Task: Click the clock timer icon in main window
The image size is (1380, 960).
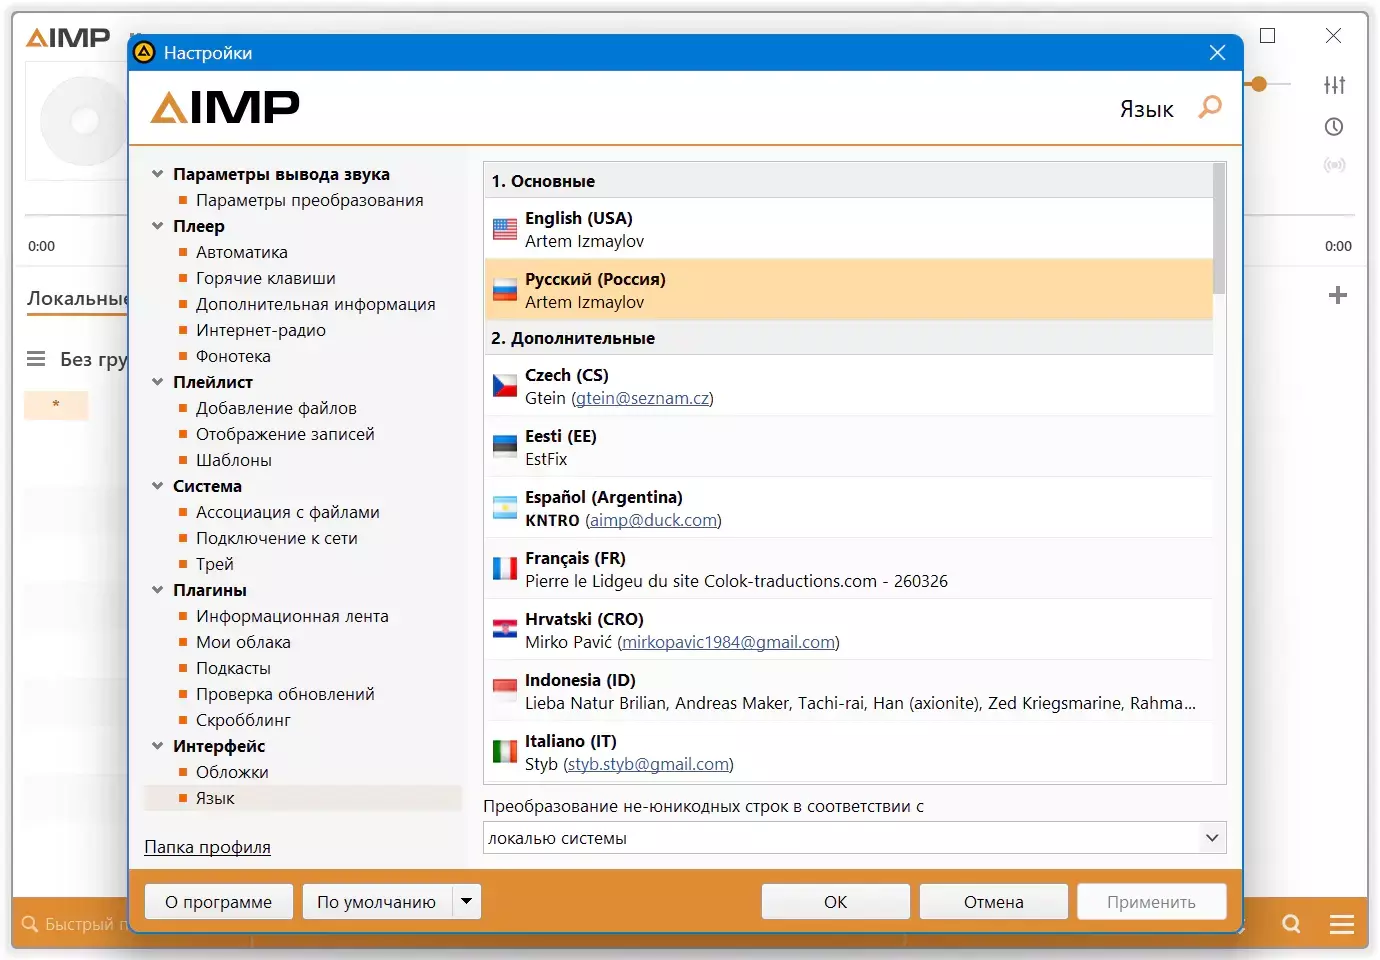Action: [x=1334, y=127]
